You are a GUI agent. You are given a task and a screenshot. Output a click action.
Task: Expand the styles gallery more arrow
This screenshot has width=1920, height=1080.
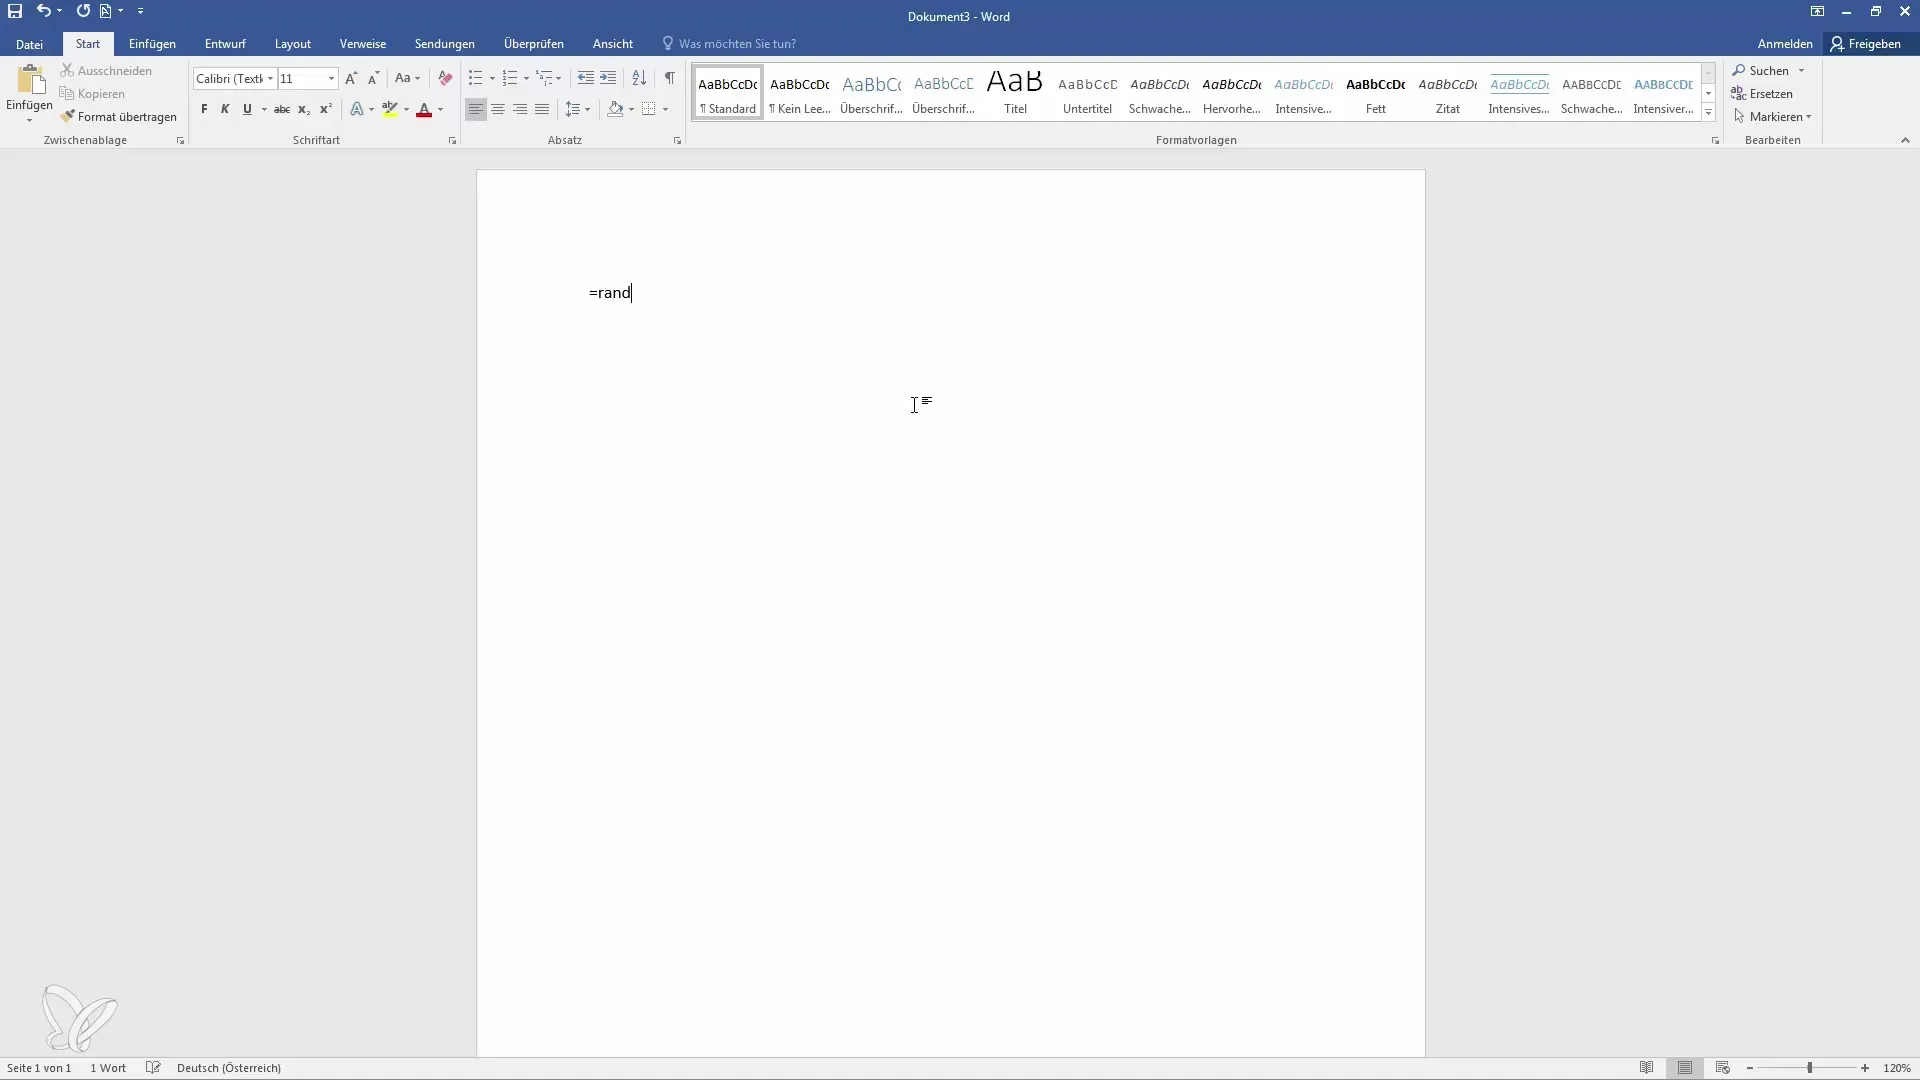point(1708,113)
